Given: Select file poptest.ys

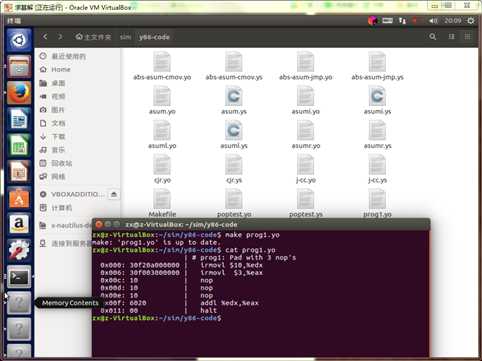Looking at the screenshot, I should (306, 203).
